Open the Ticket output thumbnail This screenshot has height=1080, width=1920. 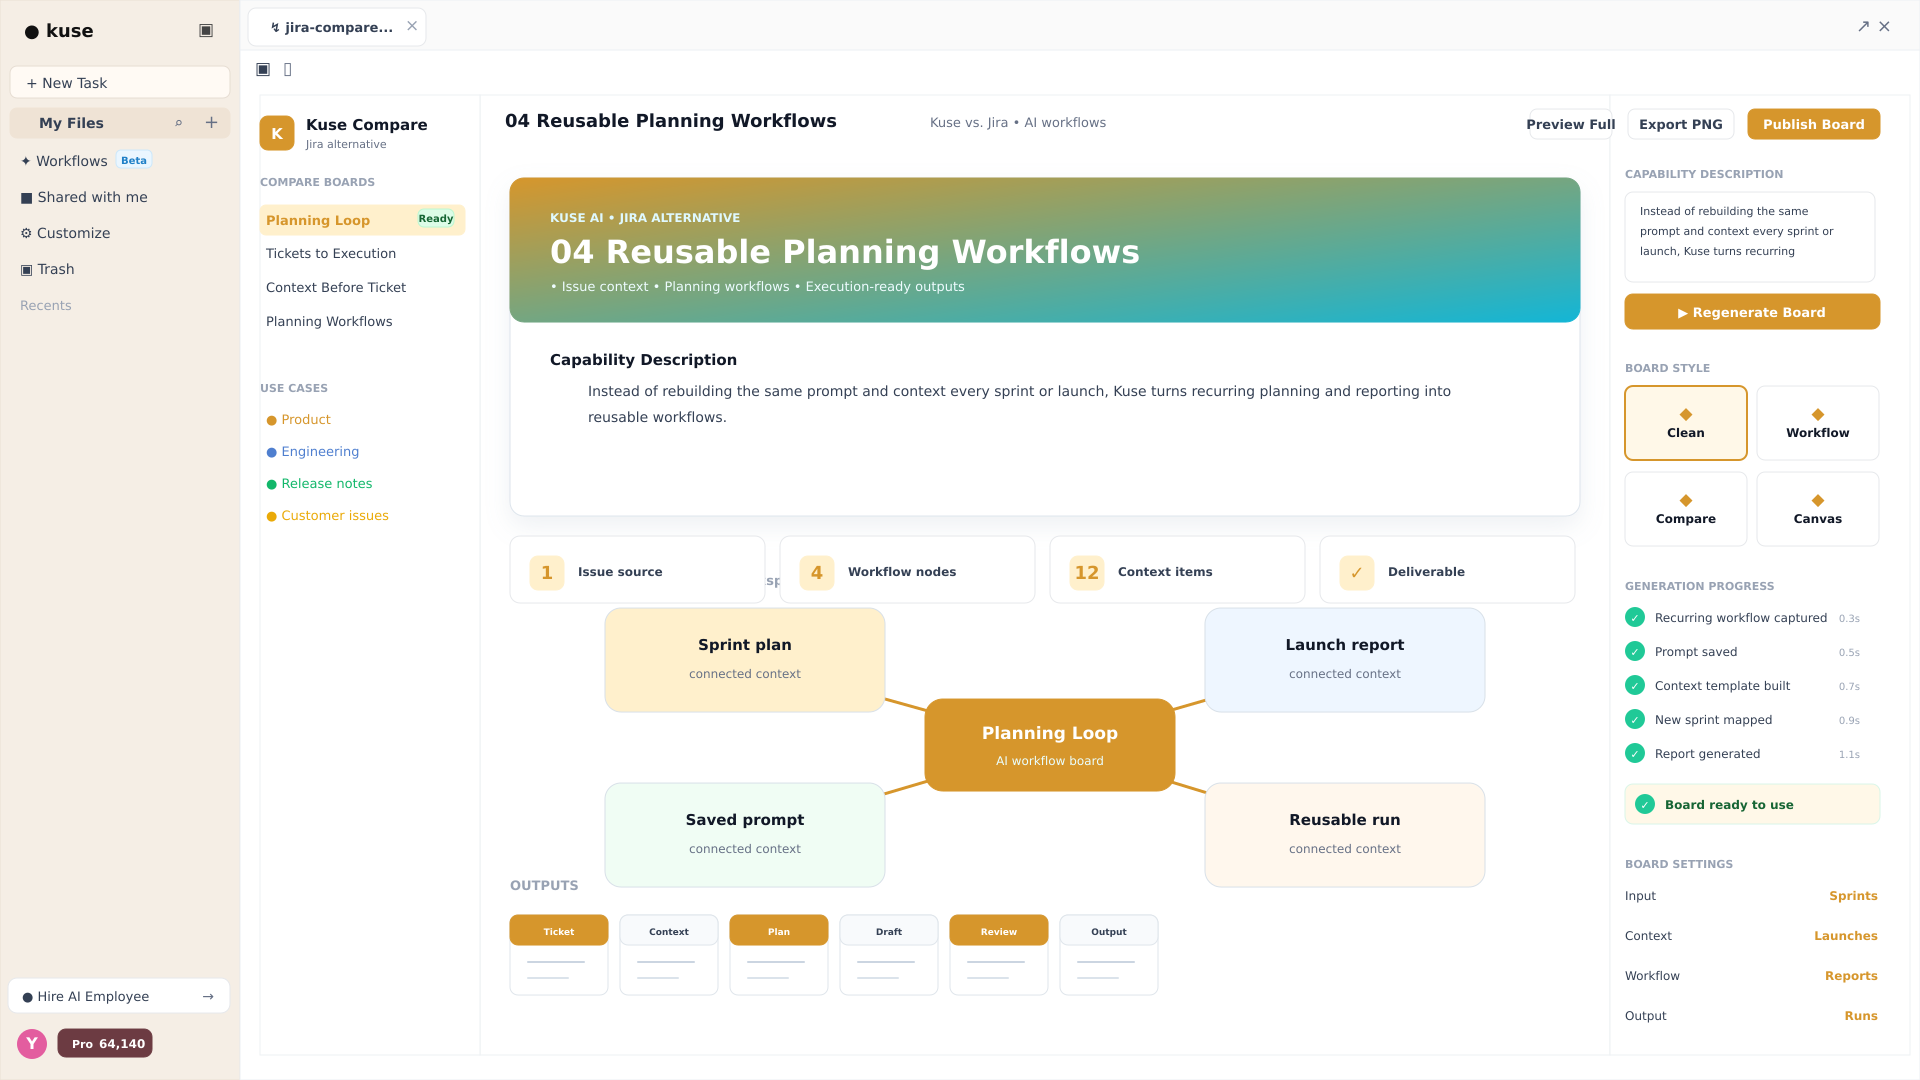(559, 955)
